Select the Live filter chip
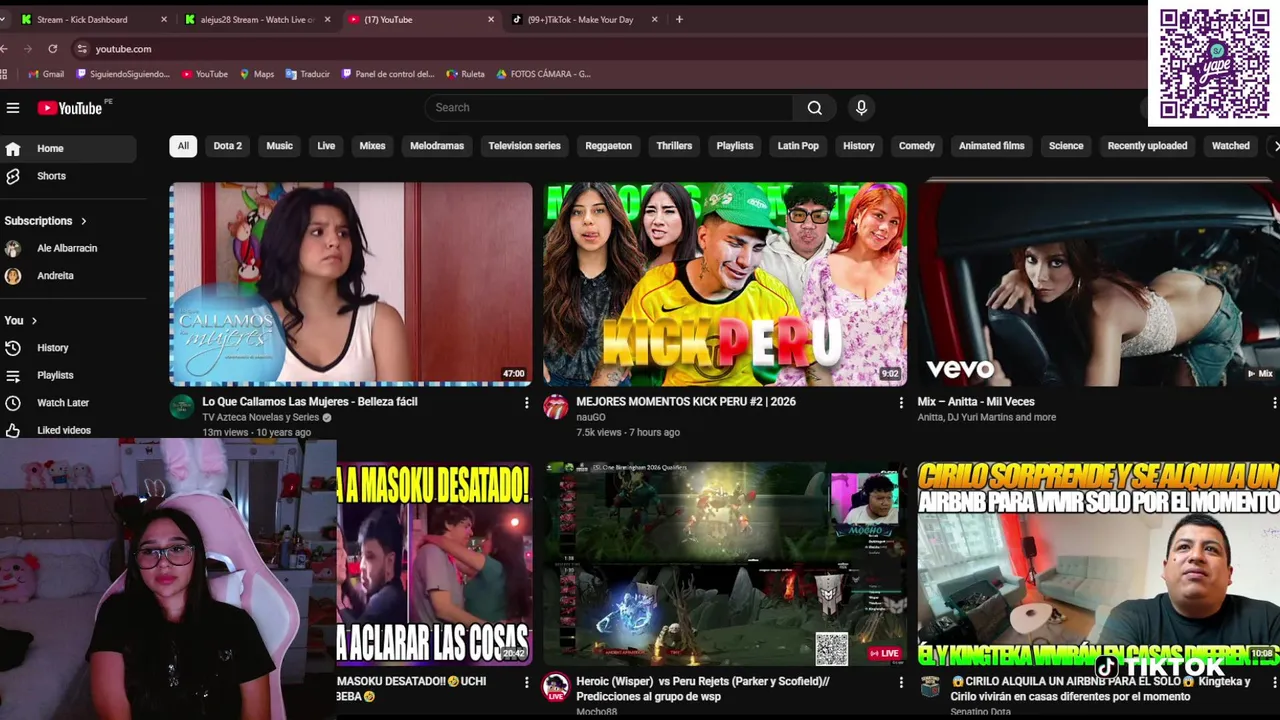The width and height of the screenshot is (1280, 720). pyautogui.click(x=326, y=146)
